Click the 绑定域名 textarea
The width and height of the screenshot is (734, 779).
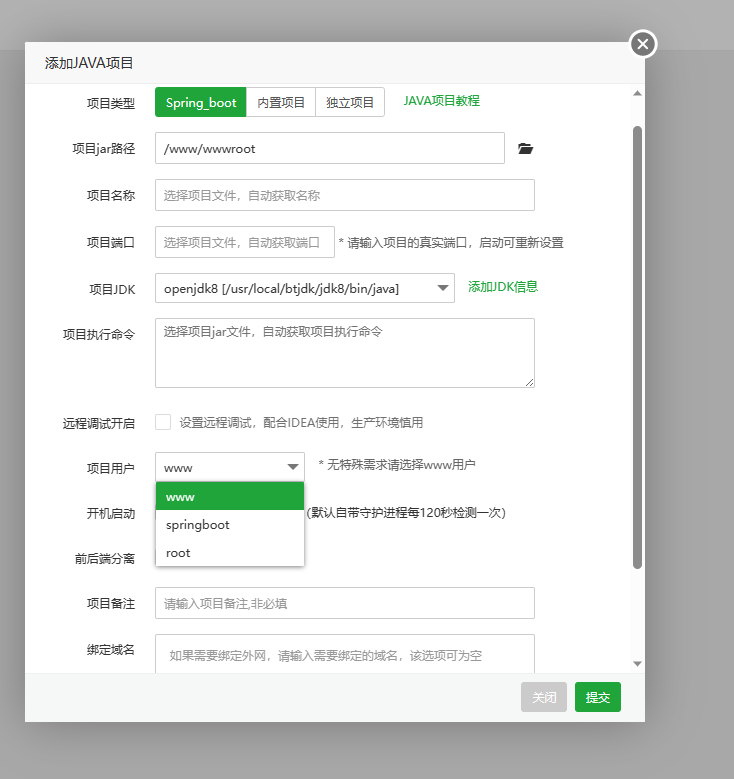tap(345, 654)
